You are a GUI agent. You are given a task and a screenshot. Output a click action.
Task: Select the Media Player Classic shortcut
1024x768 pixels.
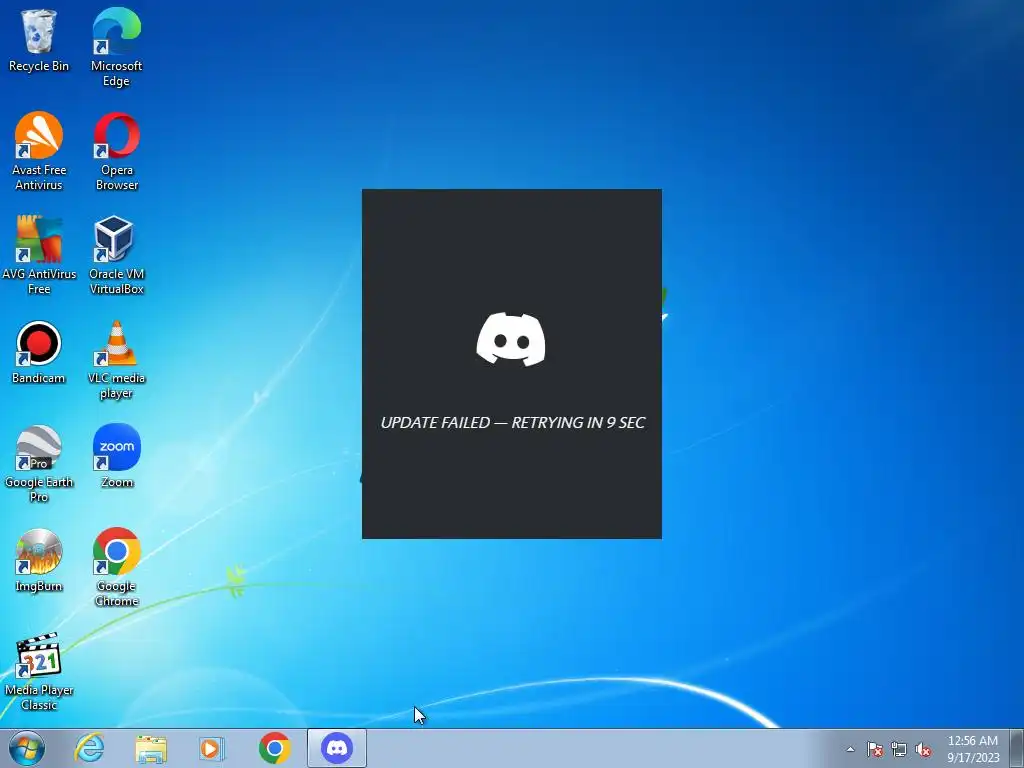39,671
